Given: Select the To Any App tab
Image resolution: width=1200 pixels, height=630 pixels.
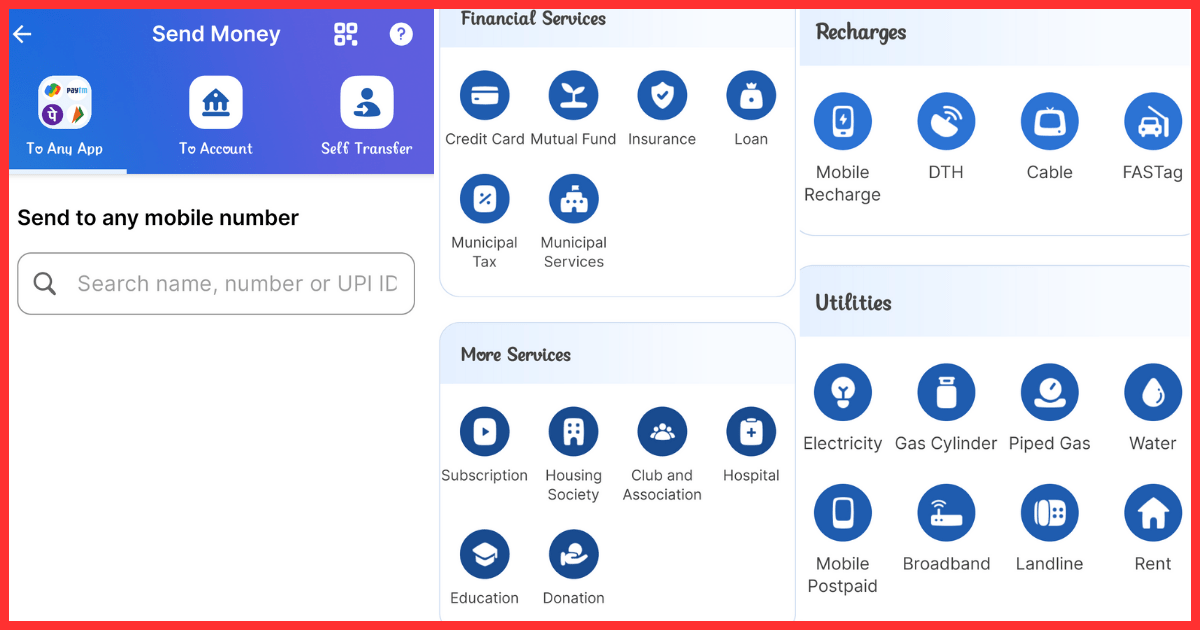Looking at the screenshot, I should (x=65, y=117).
